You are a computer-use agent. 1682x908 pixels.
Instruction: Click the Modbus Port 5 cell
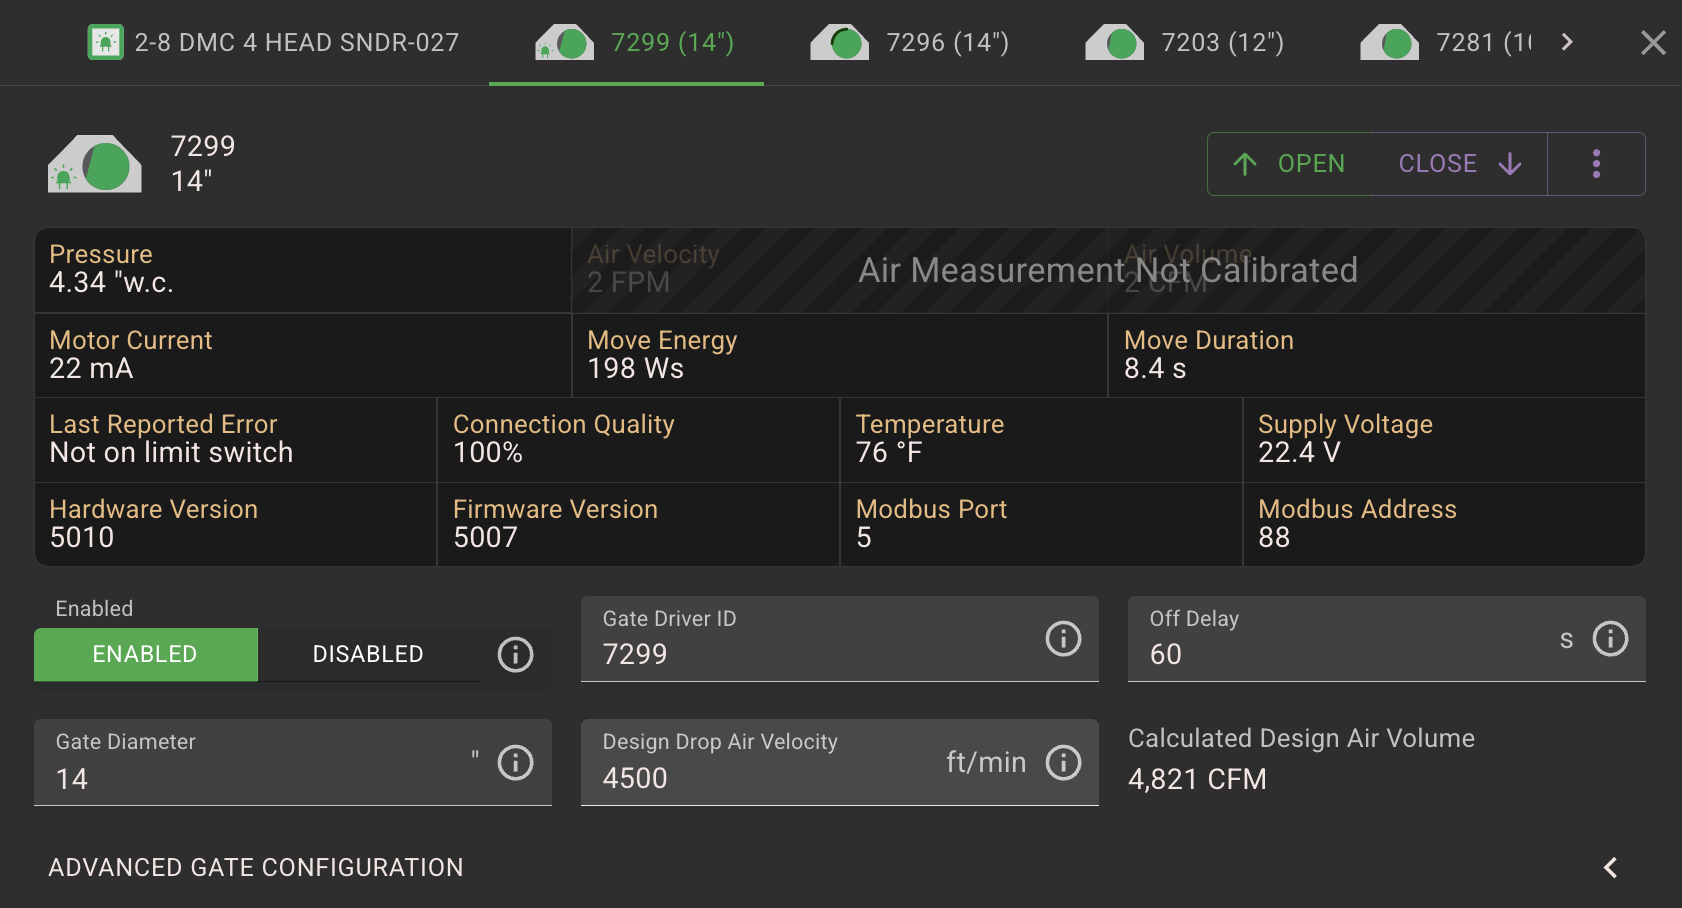tap(1041, 524)
